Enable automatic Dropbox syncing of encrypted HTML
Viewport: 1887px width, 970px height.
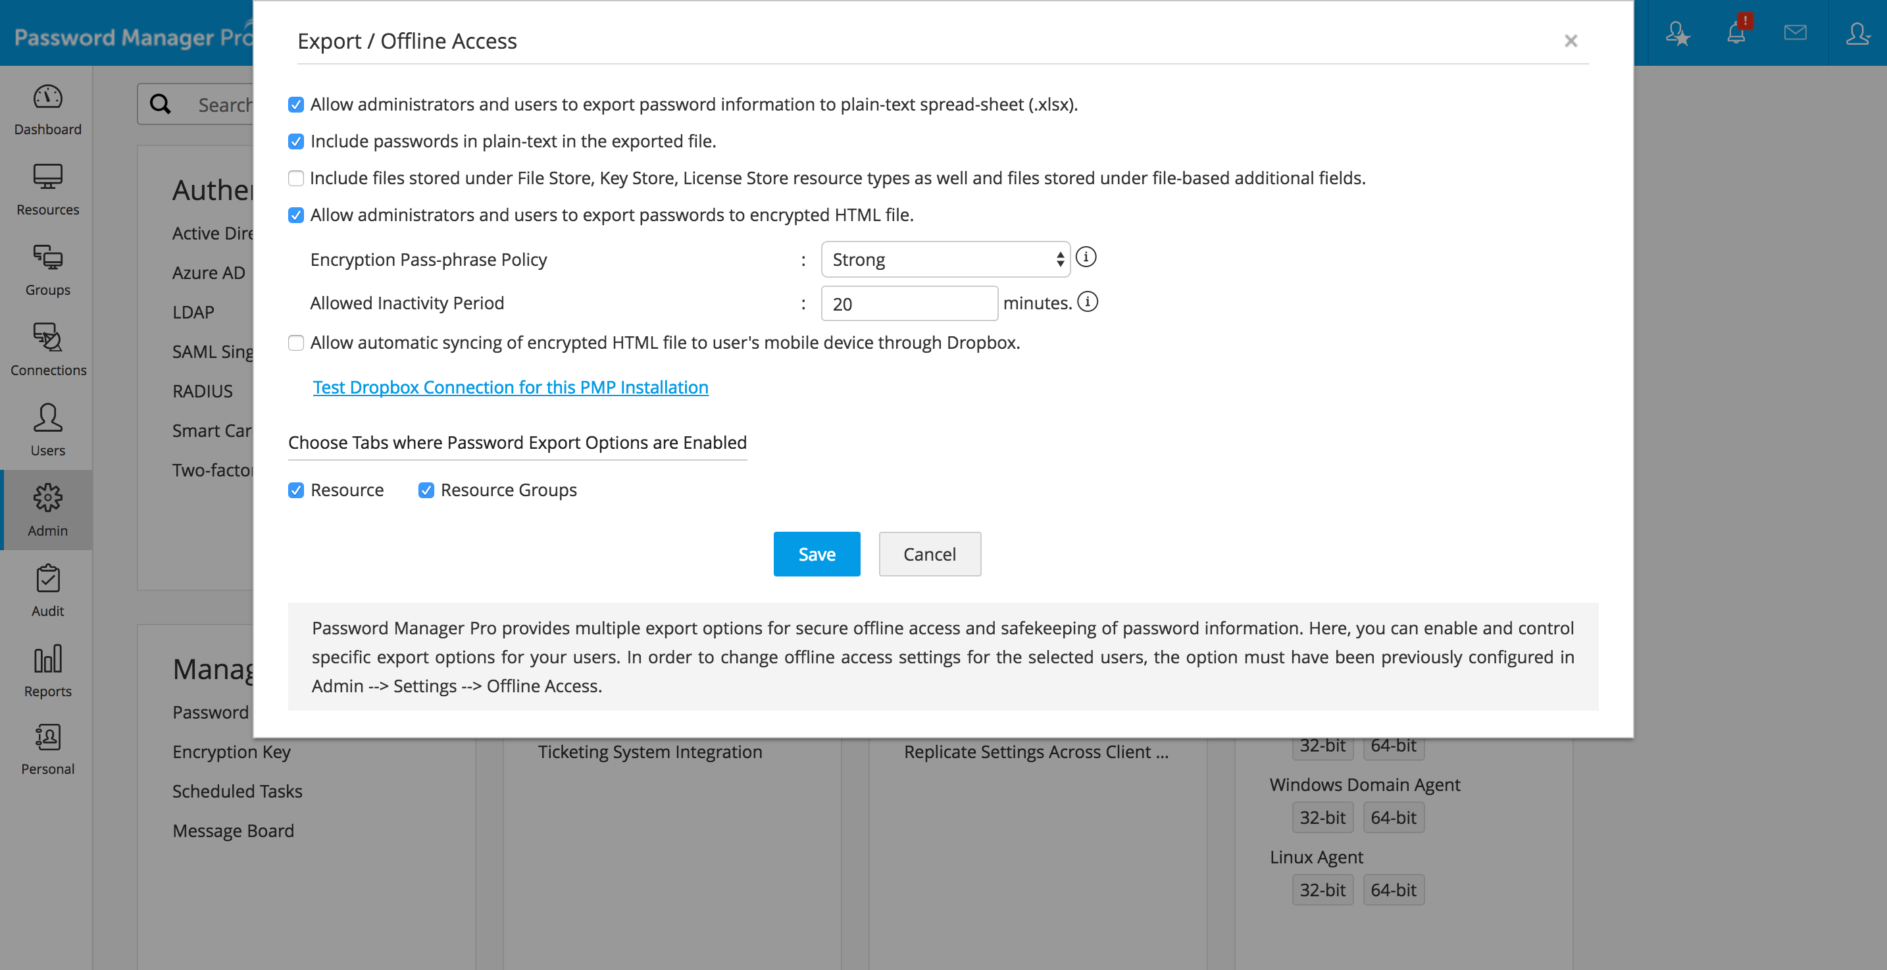pos(296,342)
